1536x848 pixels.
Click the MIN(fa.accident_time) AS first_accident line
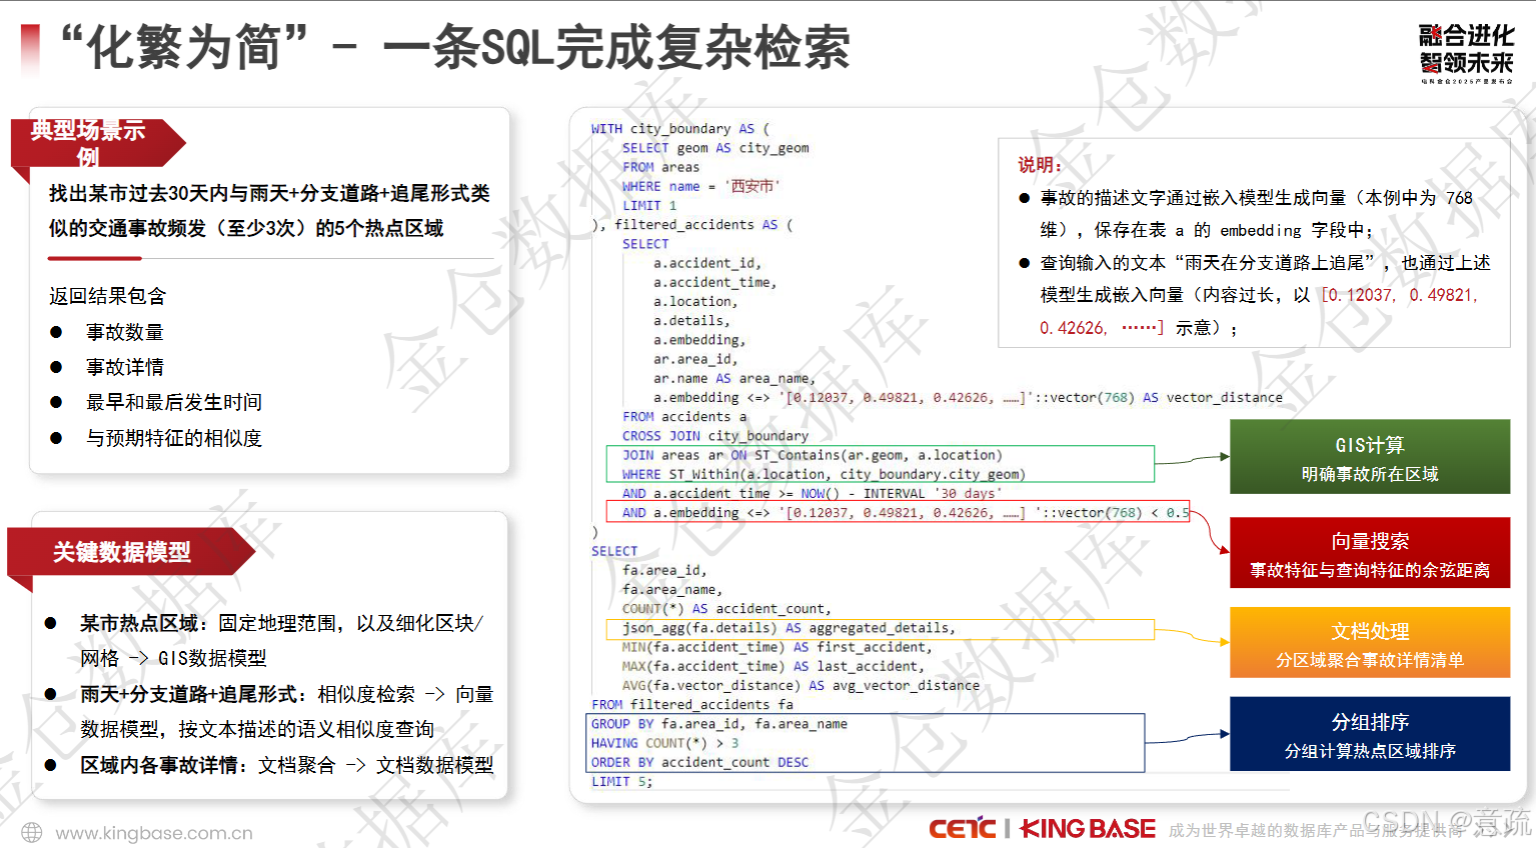click(776, 647)
